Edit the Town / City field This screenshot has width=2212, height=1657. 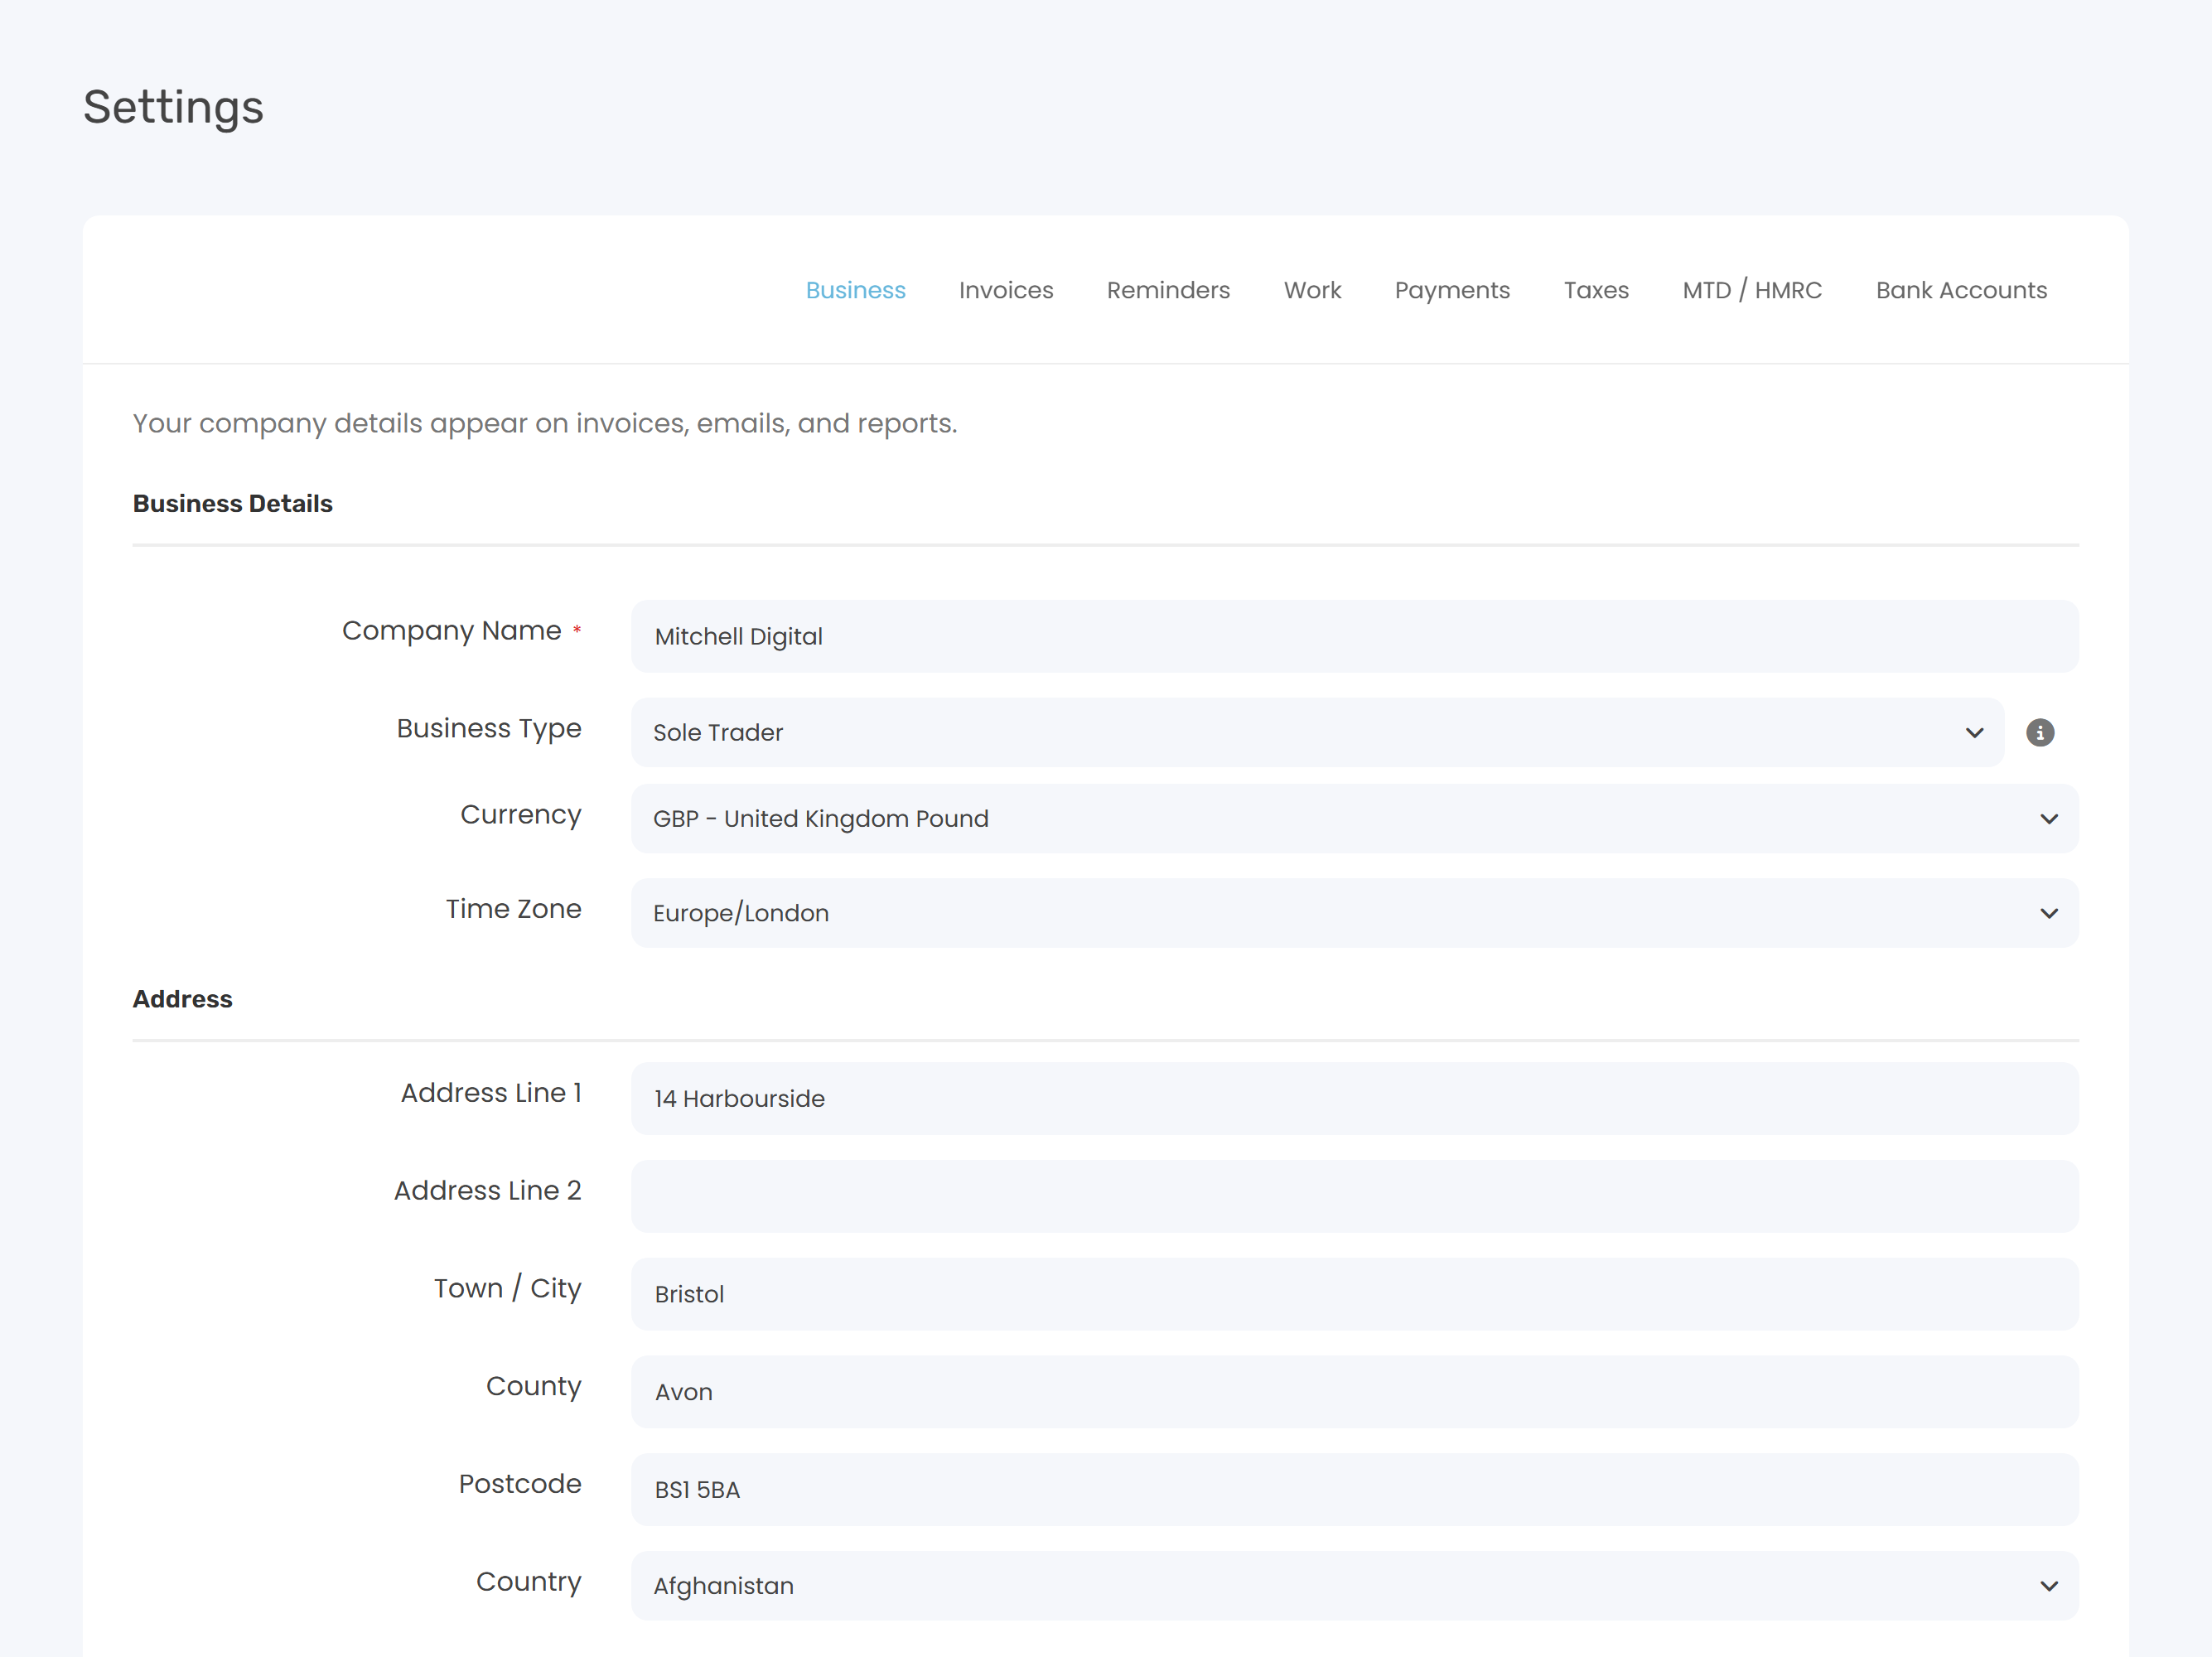[x=1355, y=1294]
